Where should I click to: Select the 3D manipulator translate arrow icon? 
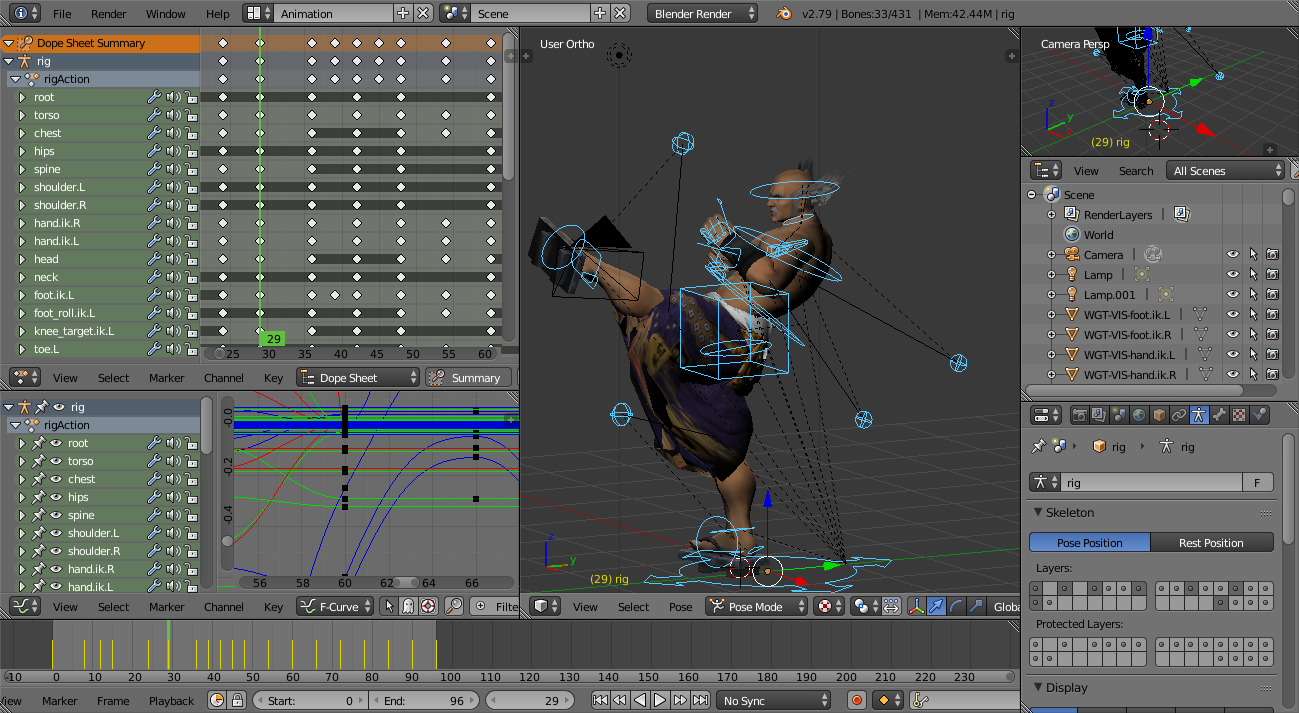pos(934,607)
